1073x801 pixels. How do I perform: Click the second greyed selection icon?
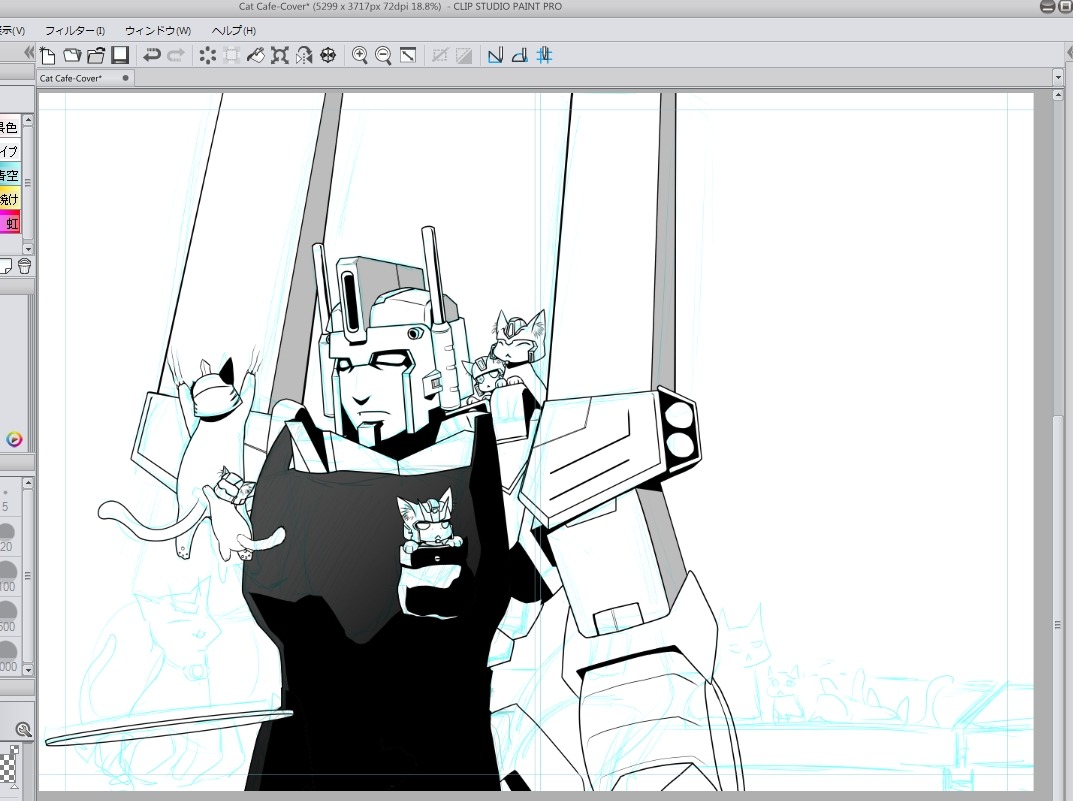coord(463,55)
